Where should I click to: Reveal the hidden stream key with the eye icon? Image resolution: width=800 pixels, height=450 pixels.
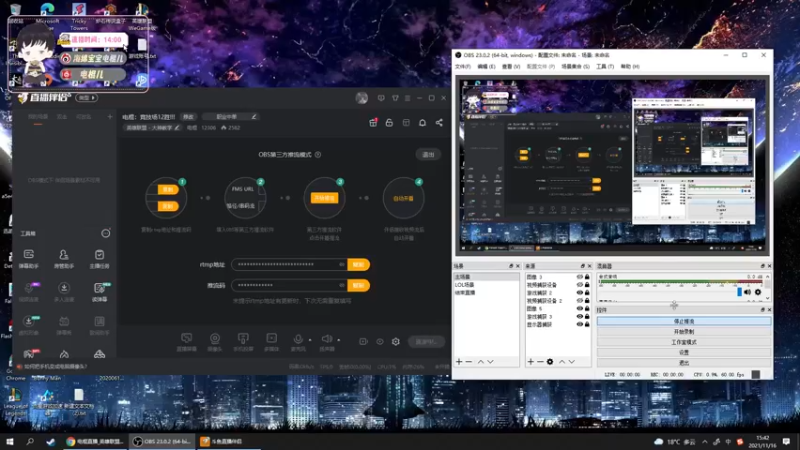point(342,285)
